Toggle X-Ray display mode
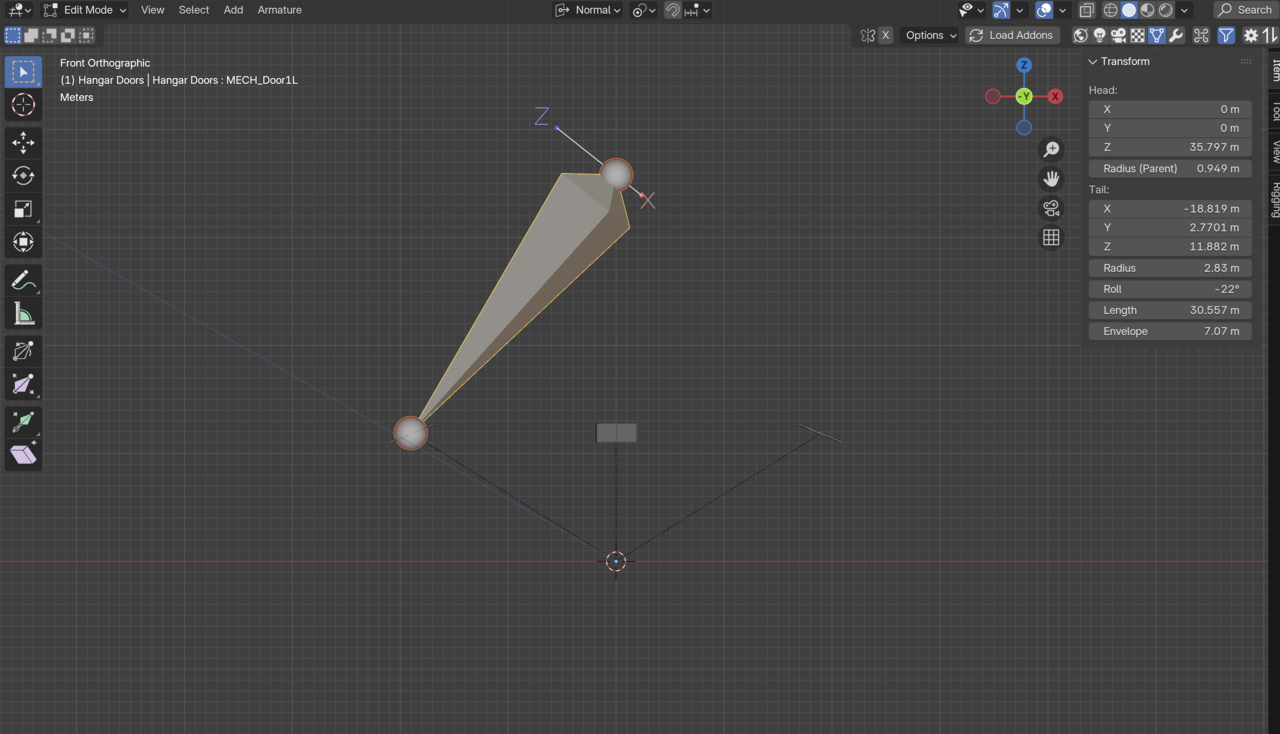 pyautogui.click(x=1087, y=10)
